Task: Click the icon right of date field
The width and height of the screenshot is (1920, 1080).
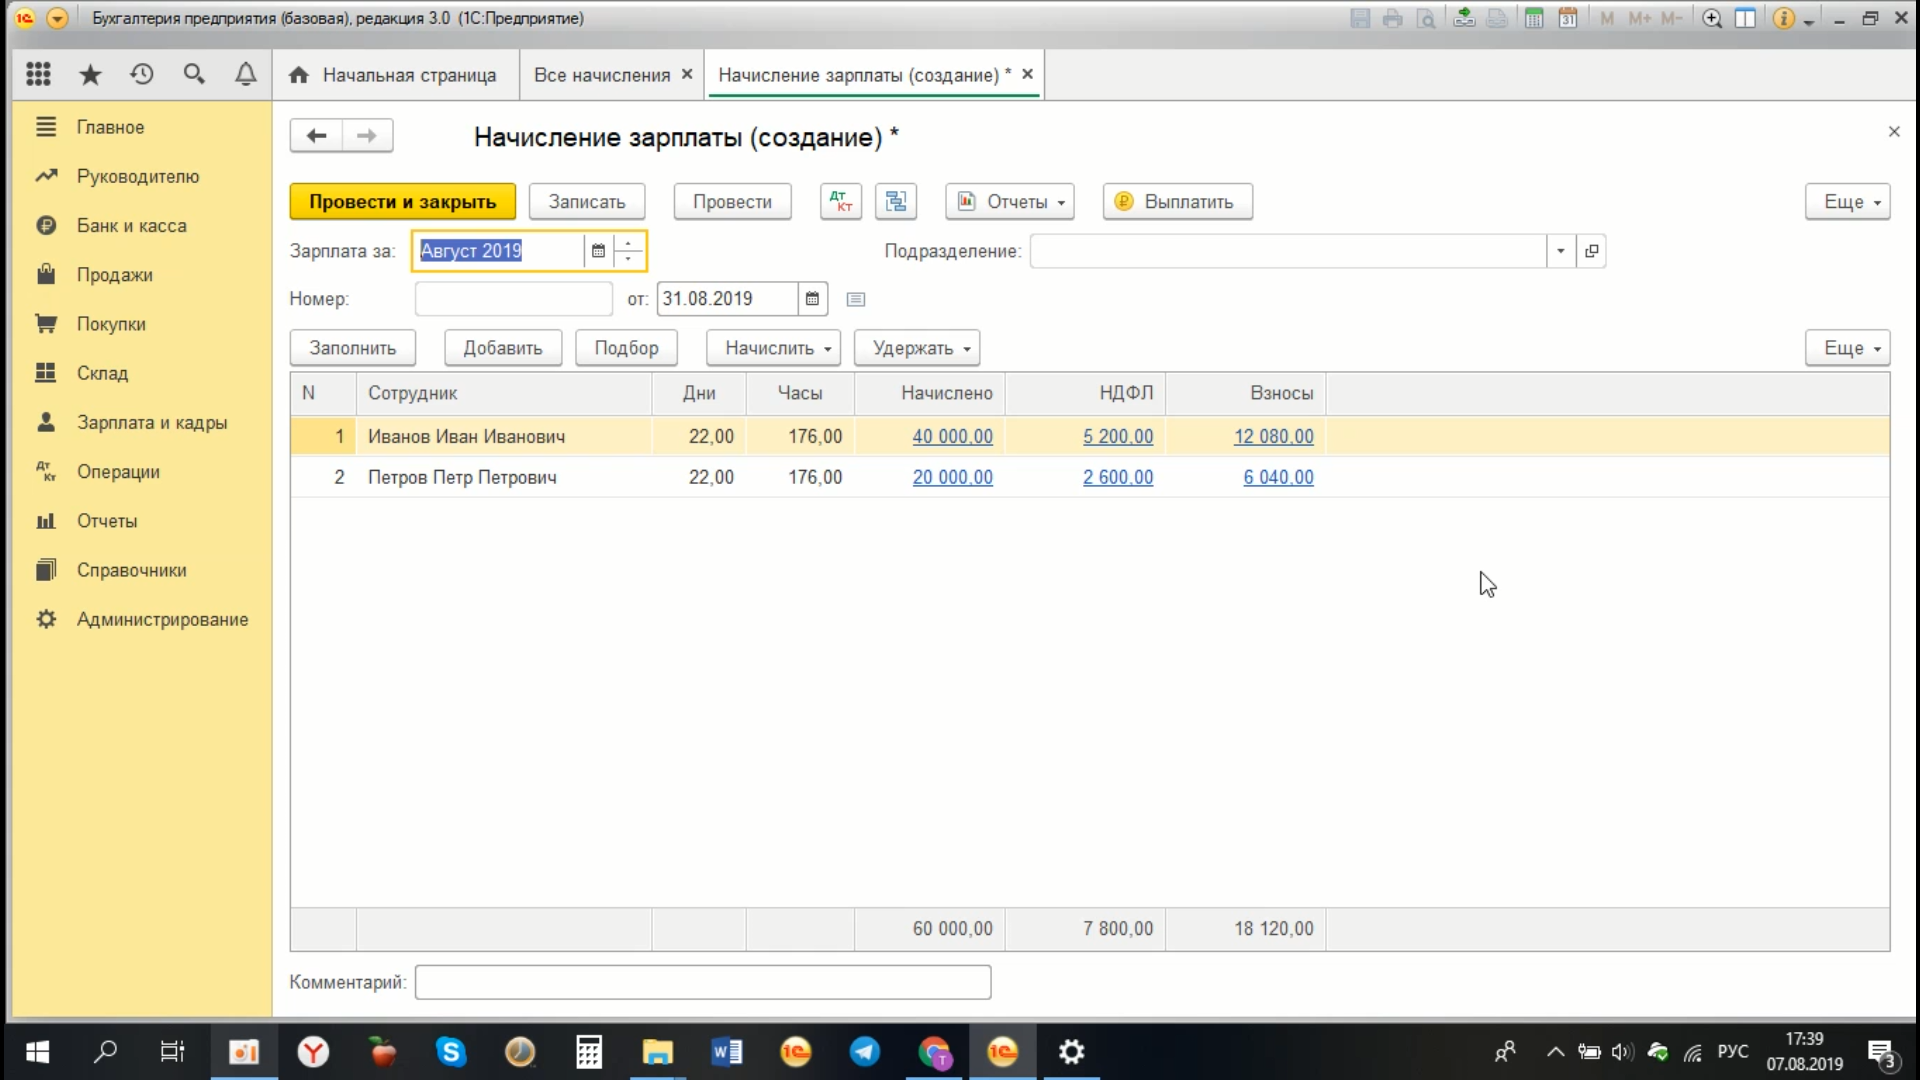Action: [x=856, y=299]
